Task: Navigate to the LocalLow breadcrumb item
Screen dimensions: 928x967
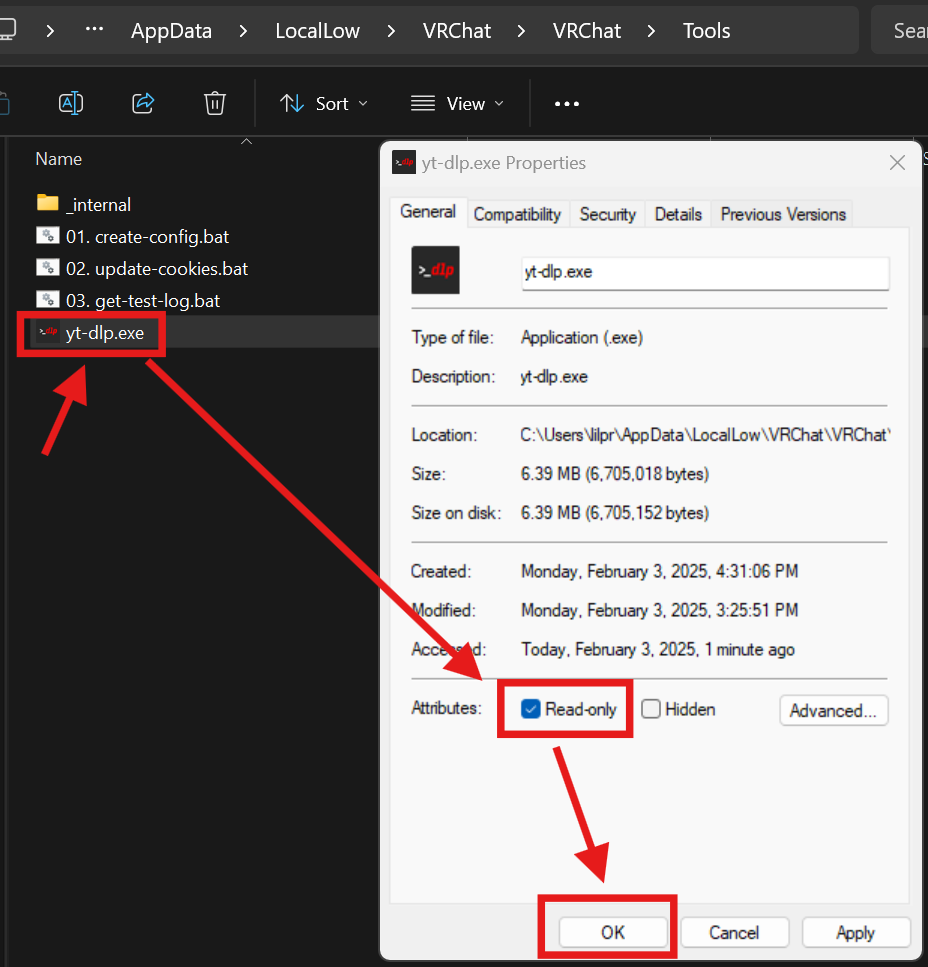Action: (x=317, y=30)
